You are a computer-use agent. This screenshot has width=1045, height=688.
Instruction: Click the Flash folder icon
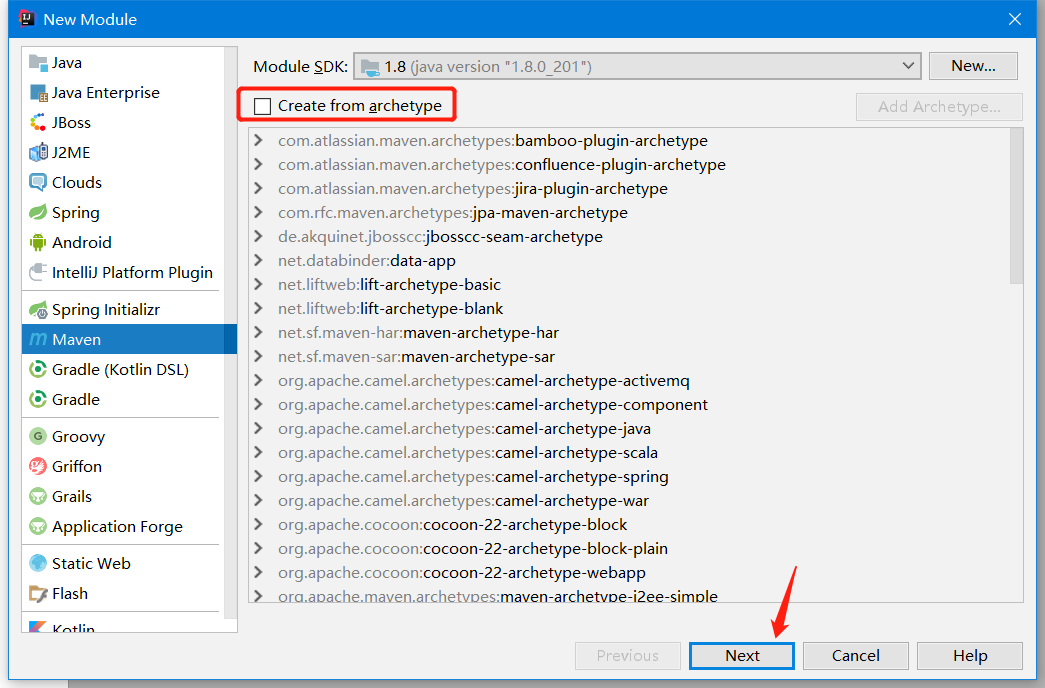click(x=38, y=593)
